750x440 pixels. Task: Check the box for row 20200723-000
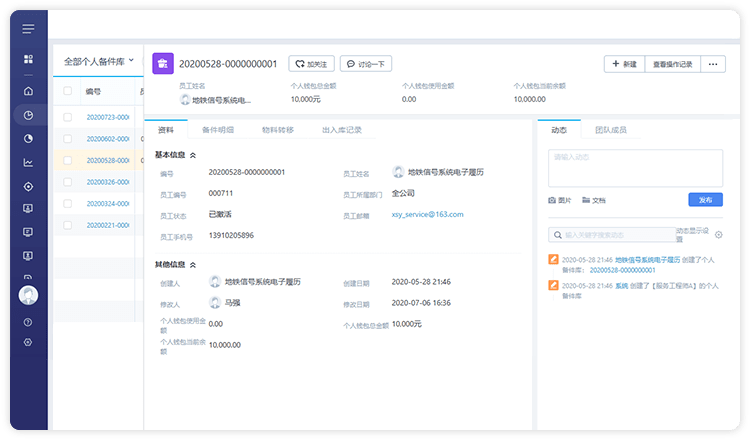(68, 117)
